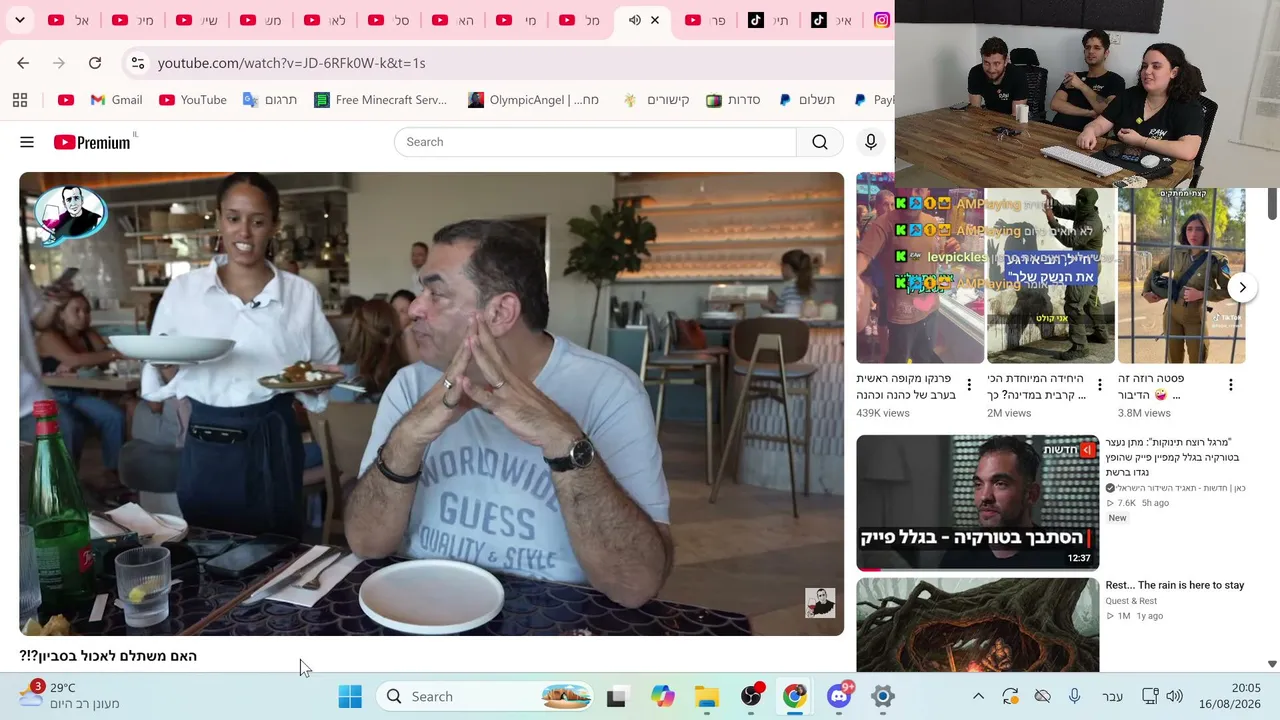
Task: Open the Chrome apps grid shortcut
Action: click(20, 100)
